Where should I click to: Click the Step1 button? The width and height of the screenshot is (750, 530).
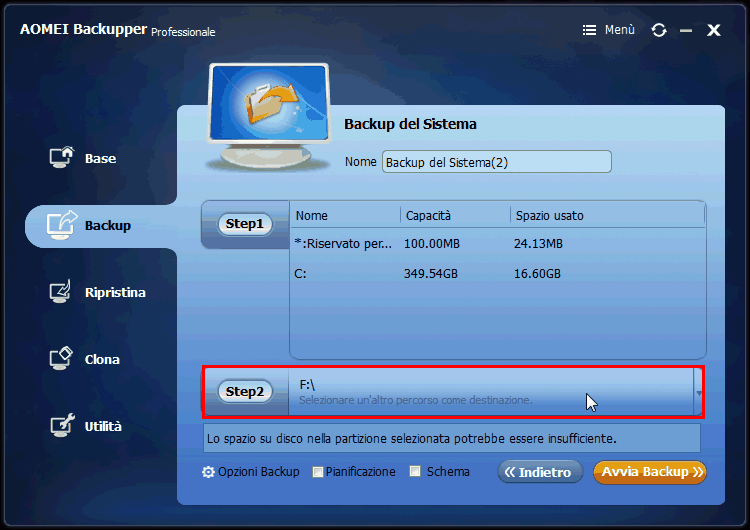point(245,224)
